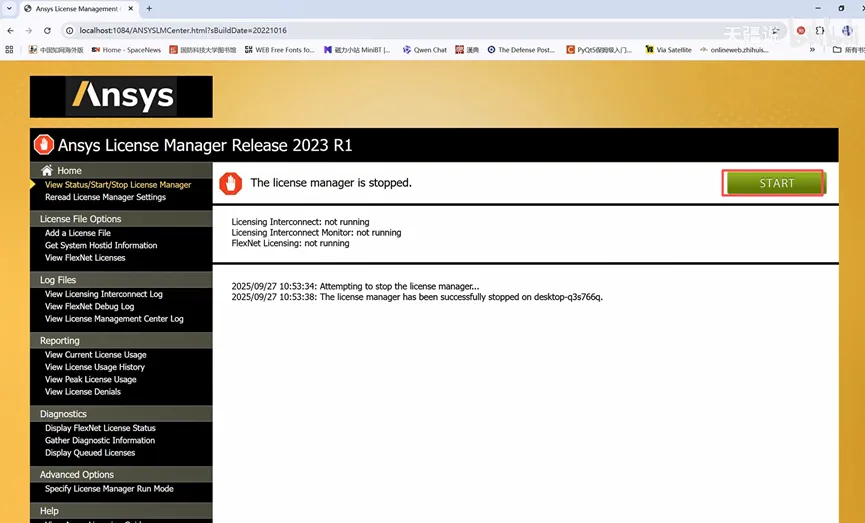Open View FlexNet Debug Log
The image size is (865, 523).
pos(89,306)
